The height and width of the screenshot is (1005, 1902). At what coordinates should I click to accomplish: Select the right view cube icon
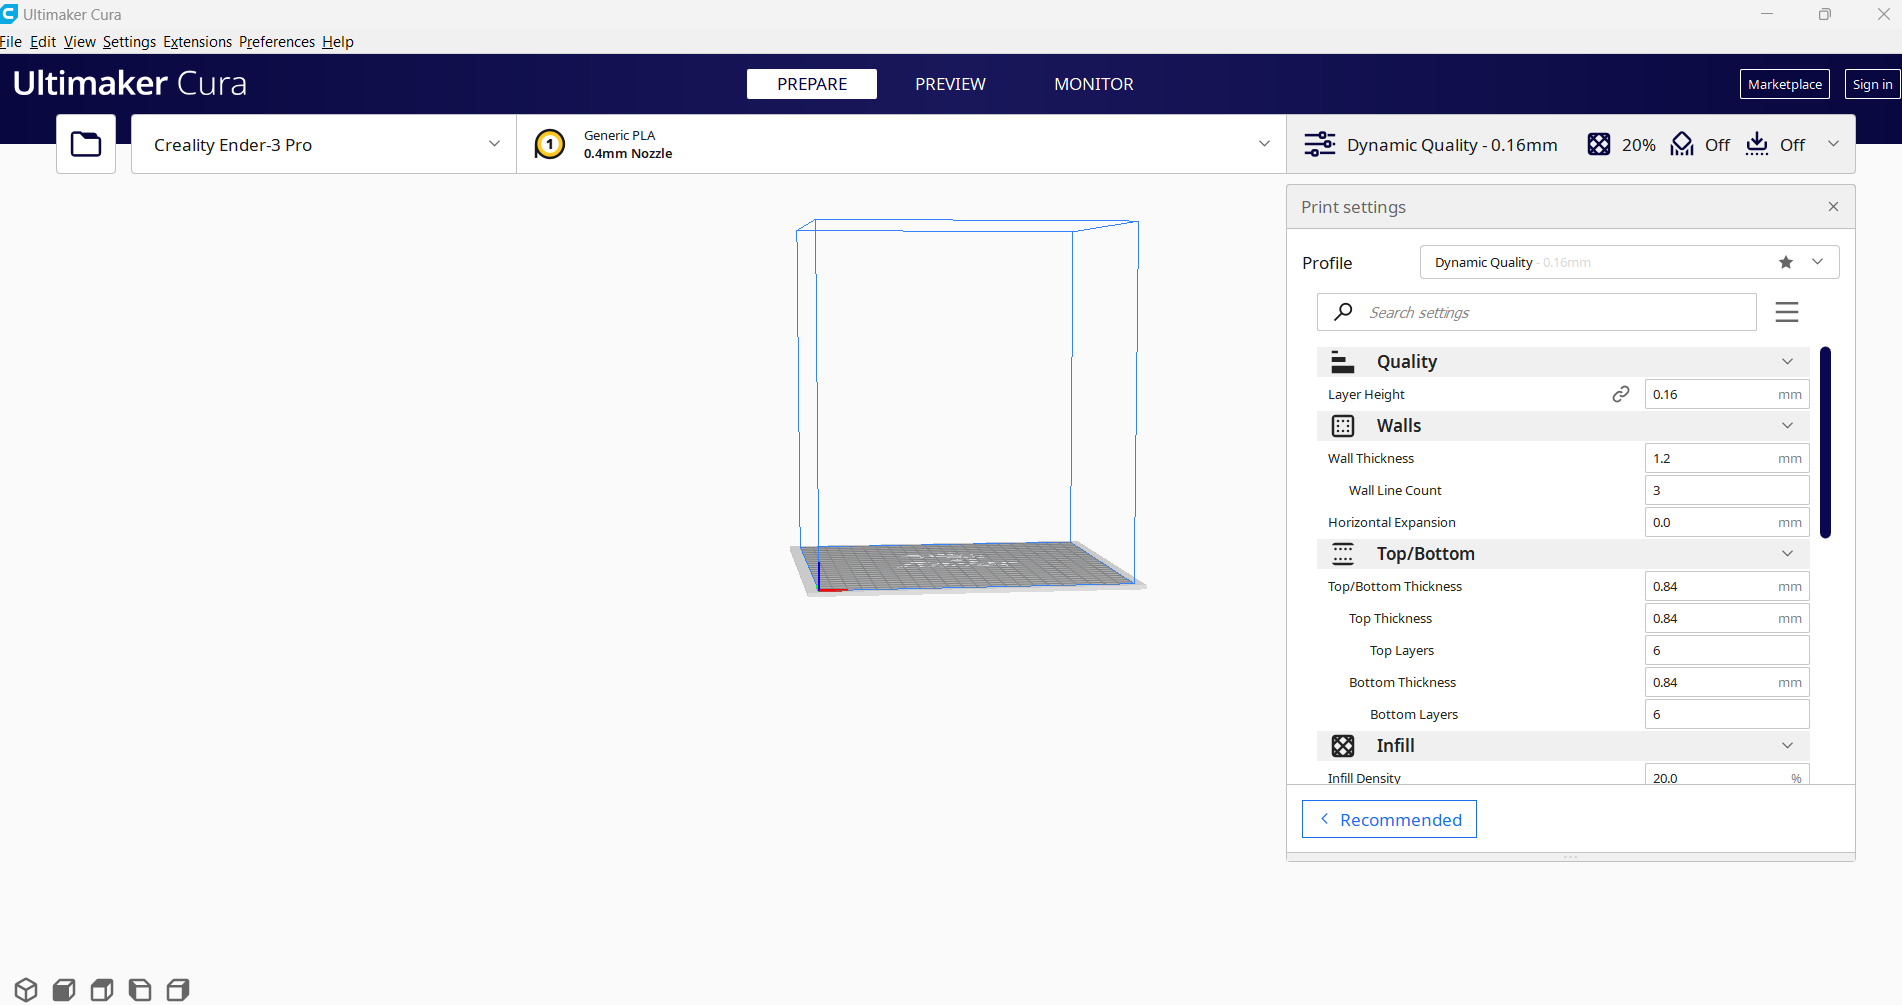(178, 990)
